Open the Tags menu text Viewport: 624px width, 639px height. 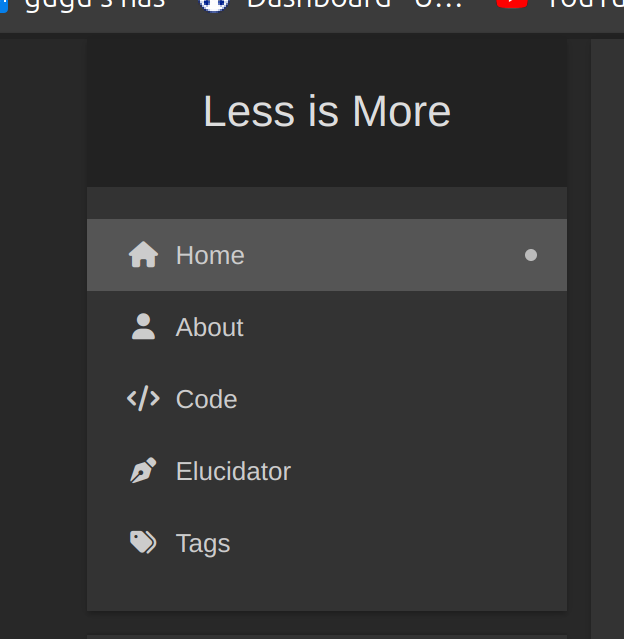point(203,543)
